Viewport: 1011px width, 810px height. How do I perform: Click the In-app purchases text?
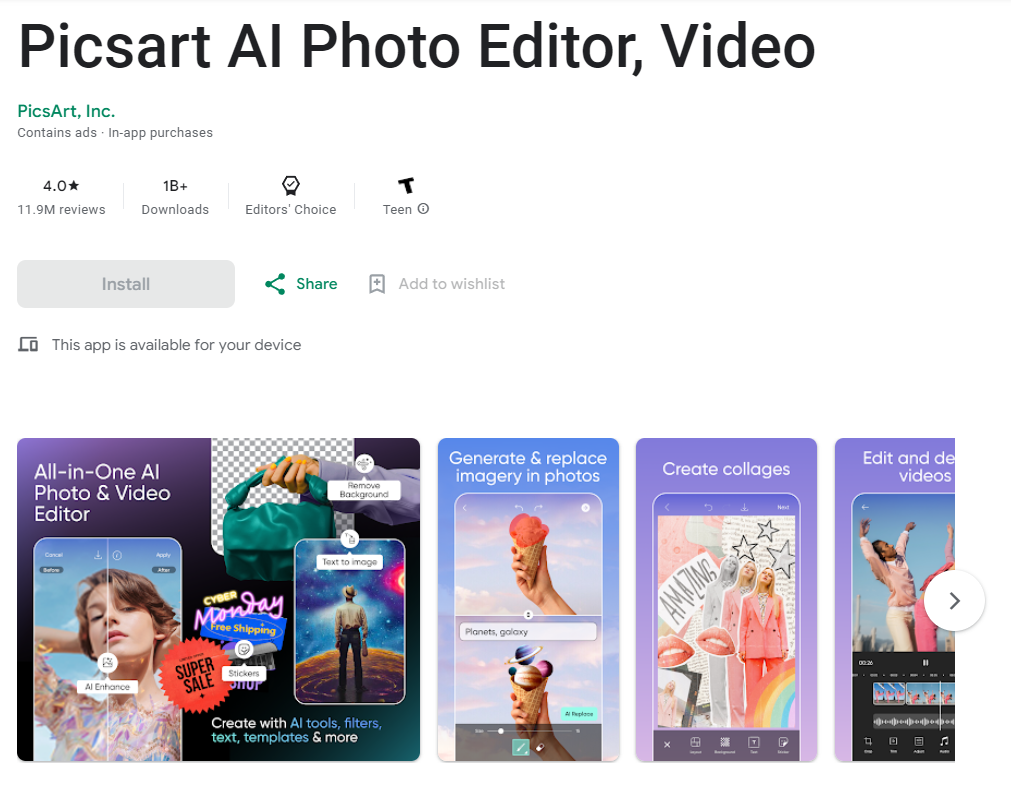(x=161, y=132)
